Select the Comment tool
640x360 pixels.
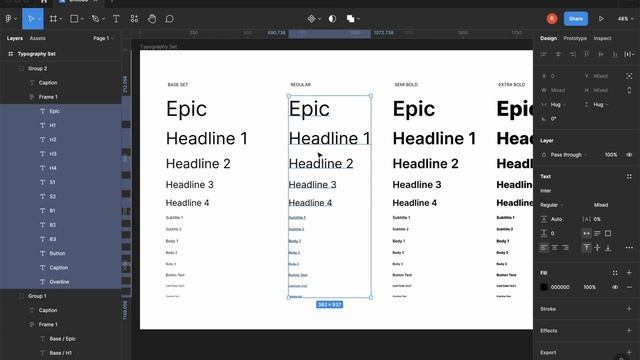click(x=169, y=19)
